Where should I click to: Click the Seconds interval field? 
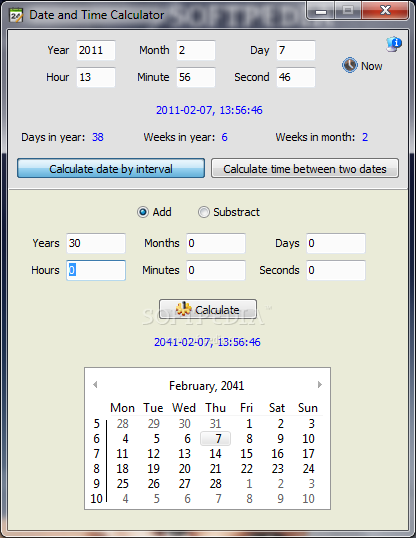click(x=336, y=270)
